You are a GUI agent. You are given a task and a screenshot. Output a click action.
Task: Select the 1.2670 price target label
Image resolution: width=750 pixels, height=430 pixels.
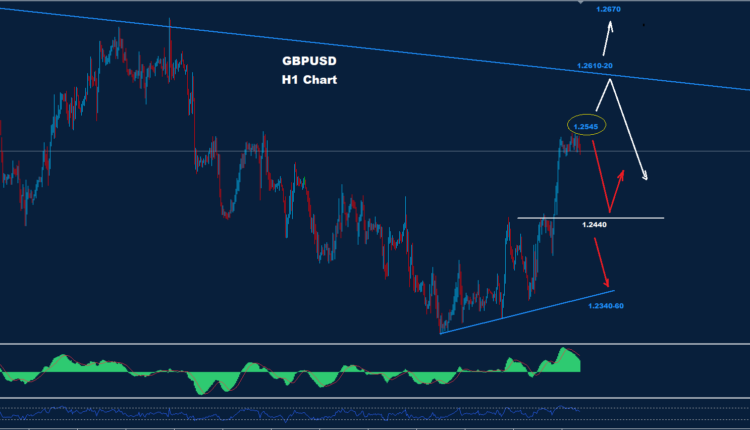point(608,9)
